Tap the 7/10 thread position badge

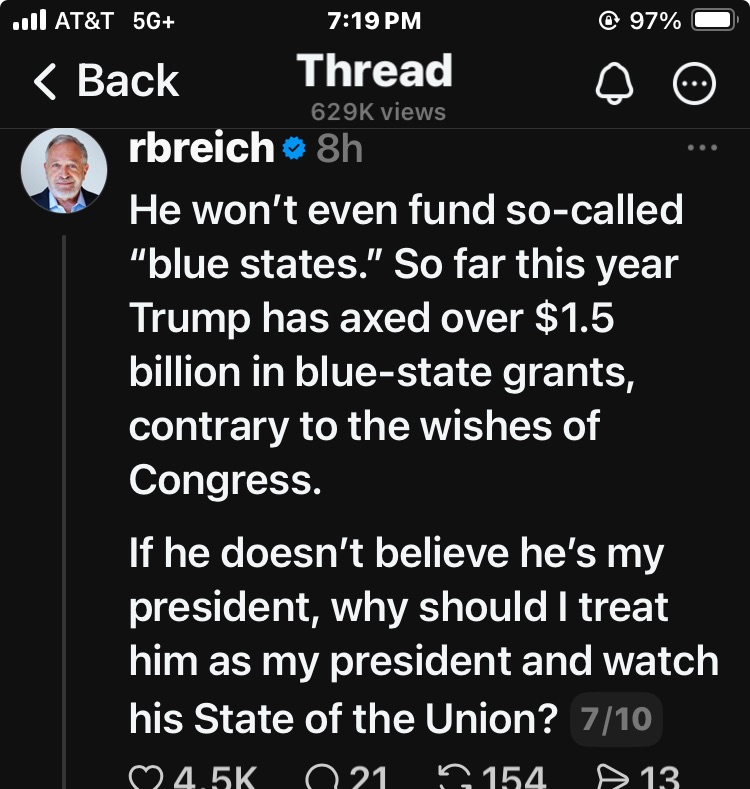coord(615,719)
